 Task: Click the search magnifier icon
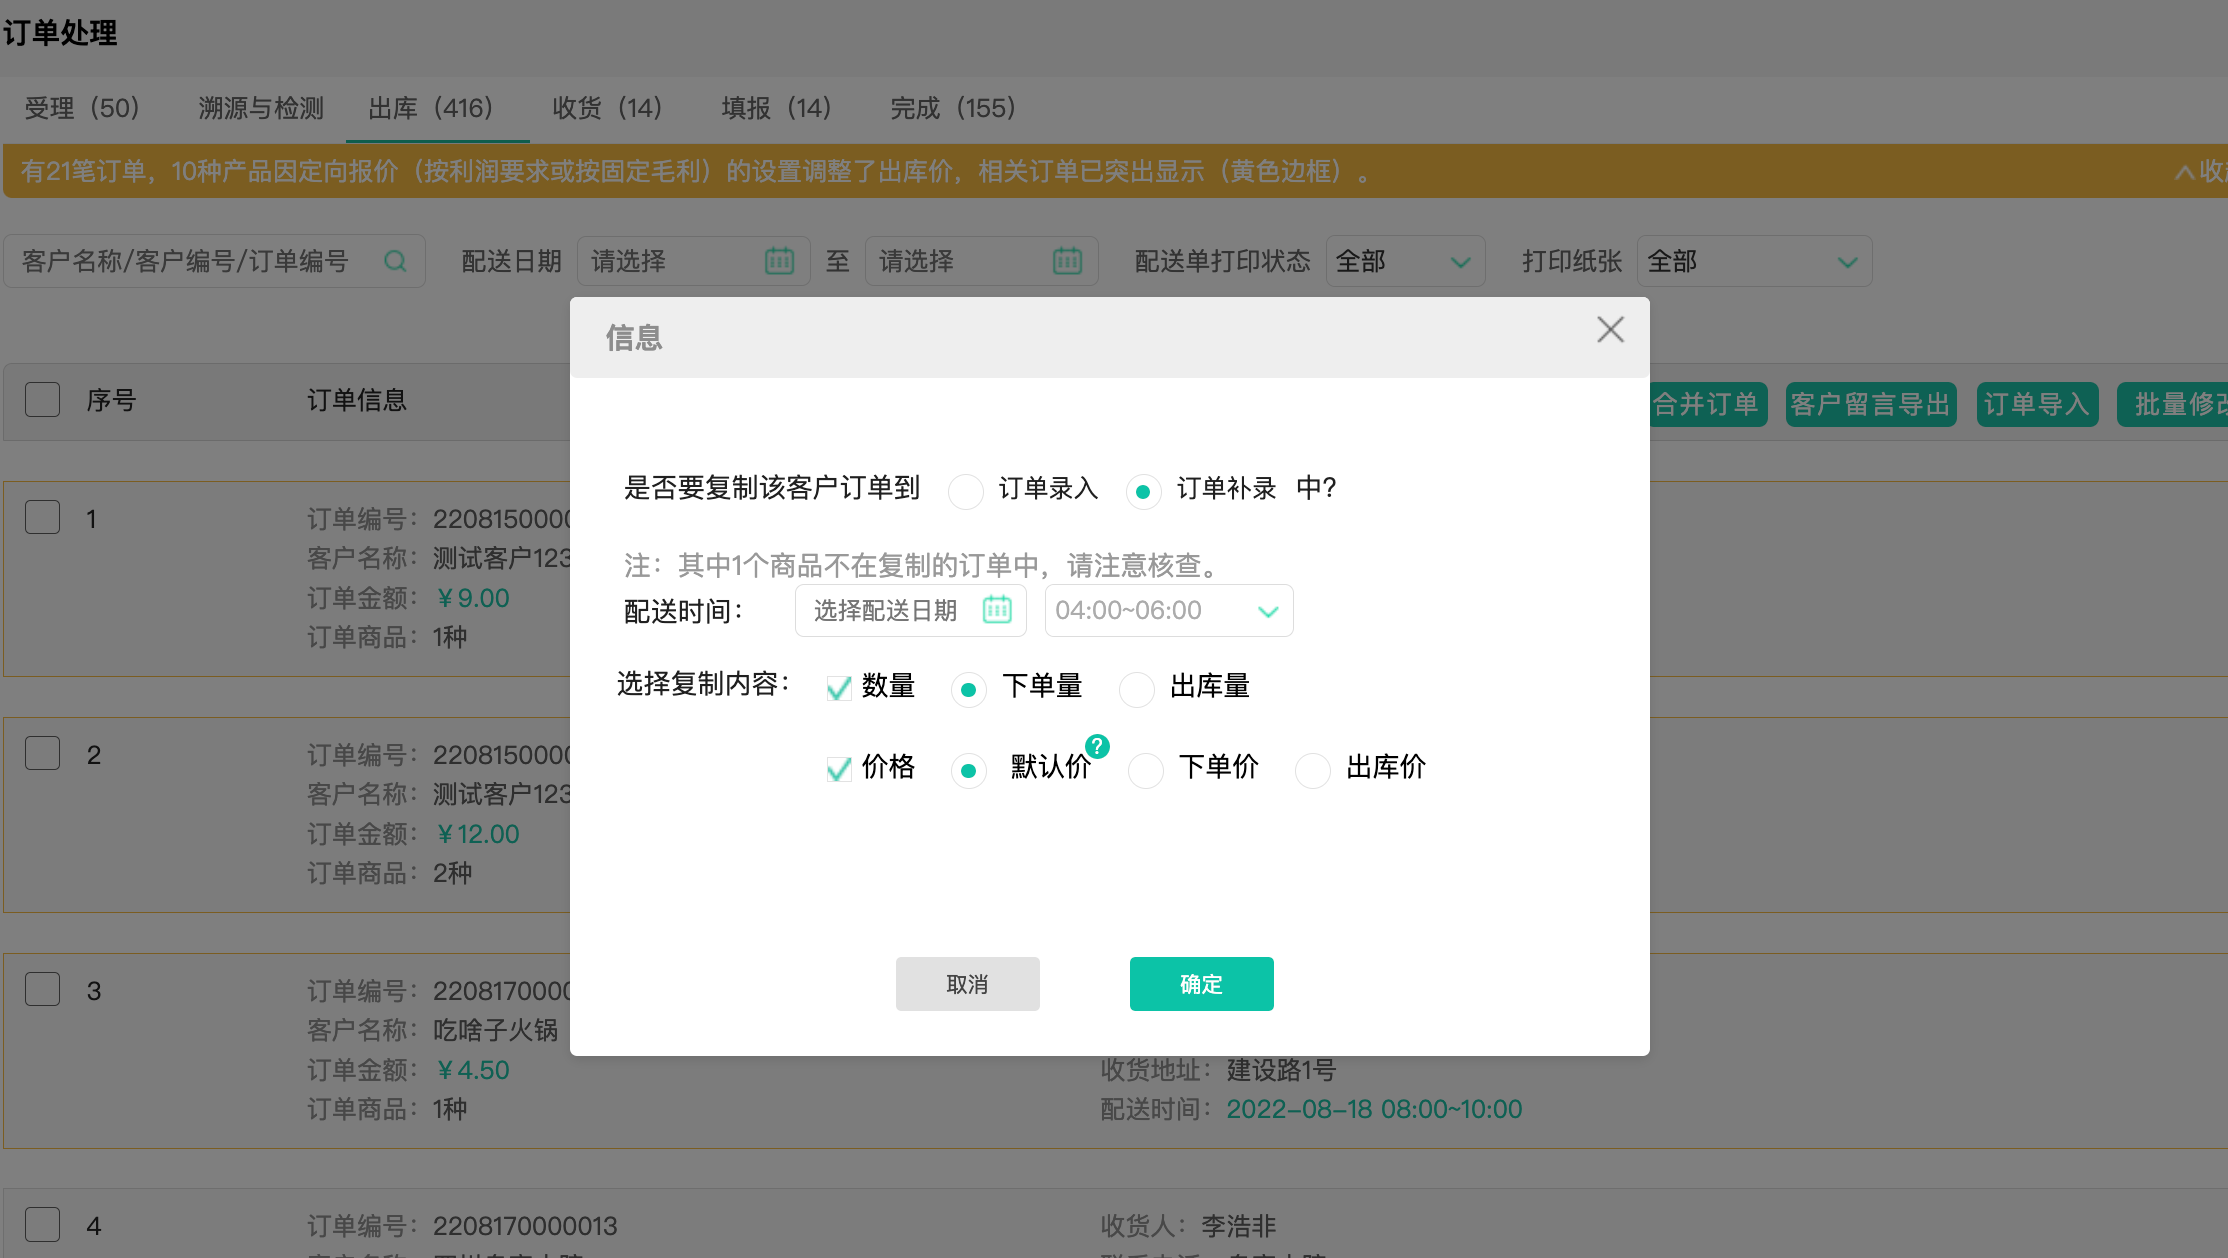tap(395, 261)
